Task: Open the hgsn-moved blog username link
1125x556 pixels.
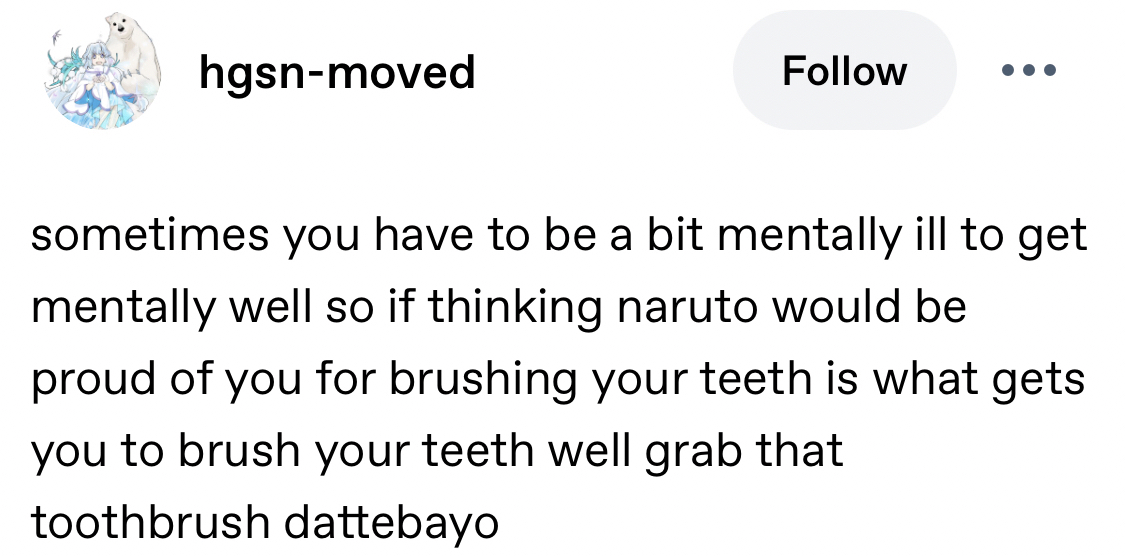Action: click(337, 72)
